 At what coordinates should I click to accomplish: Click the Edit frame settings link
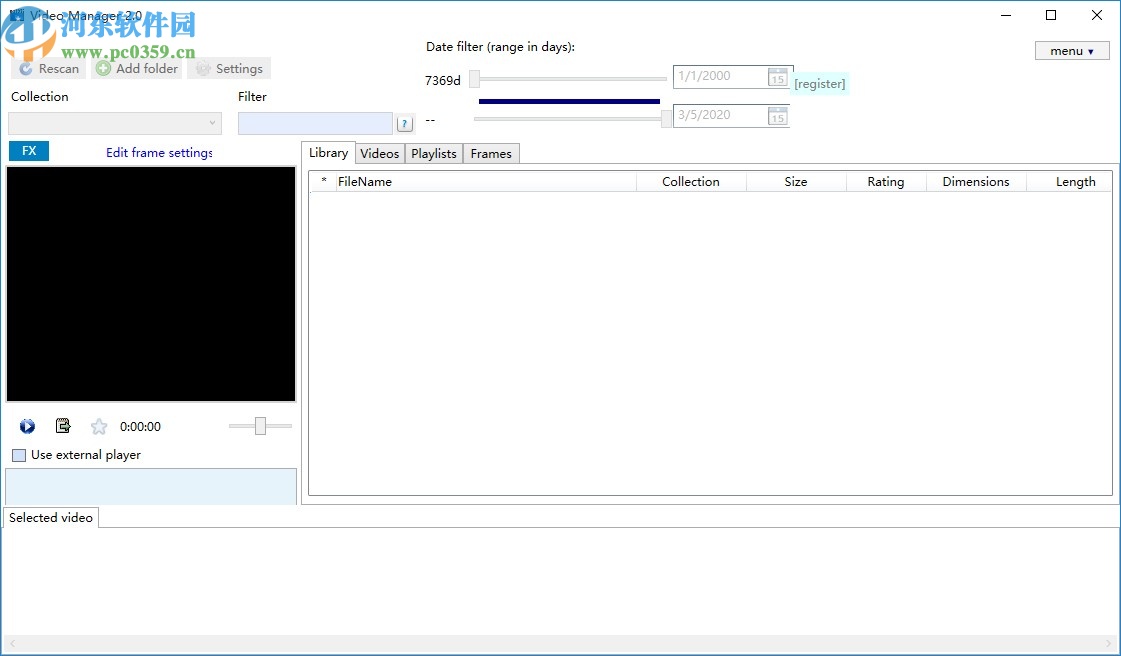158,152
